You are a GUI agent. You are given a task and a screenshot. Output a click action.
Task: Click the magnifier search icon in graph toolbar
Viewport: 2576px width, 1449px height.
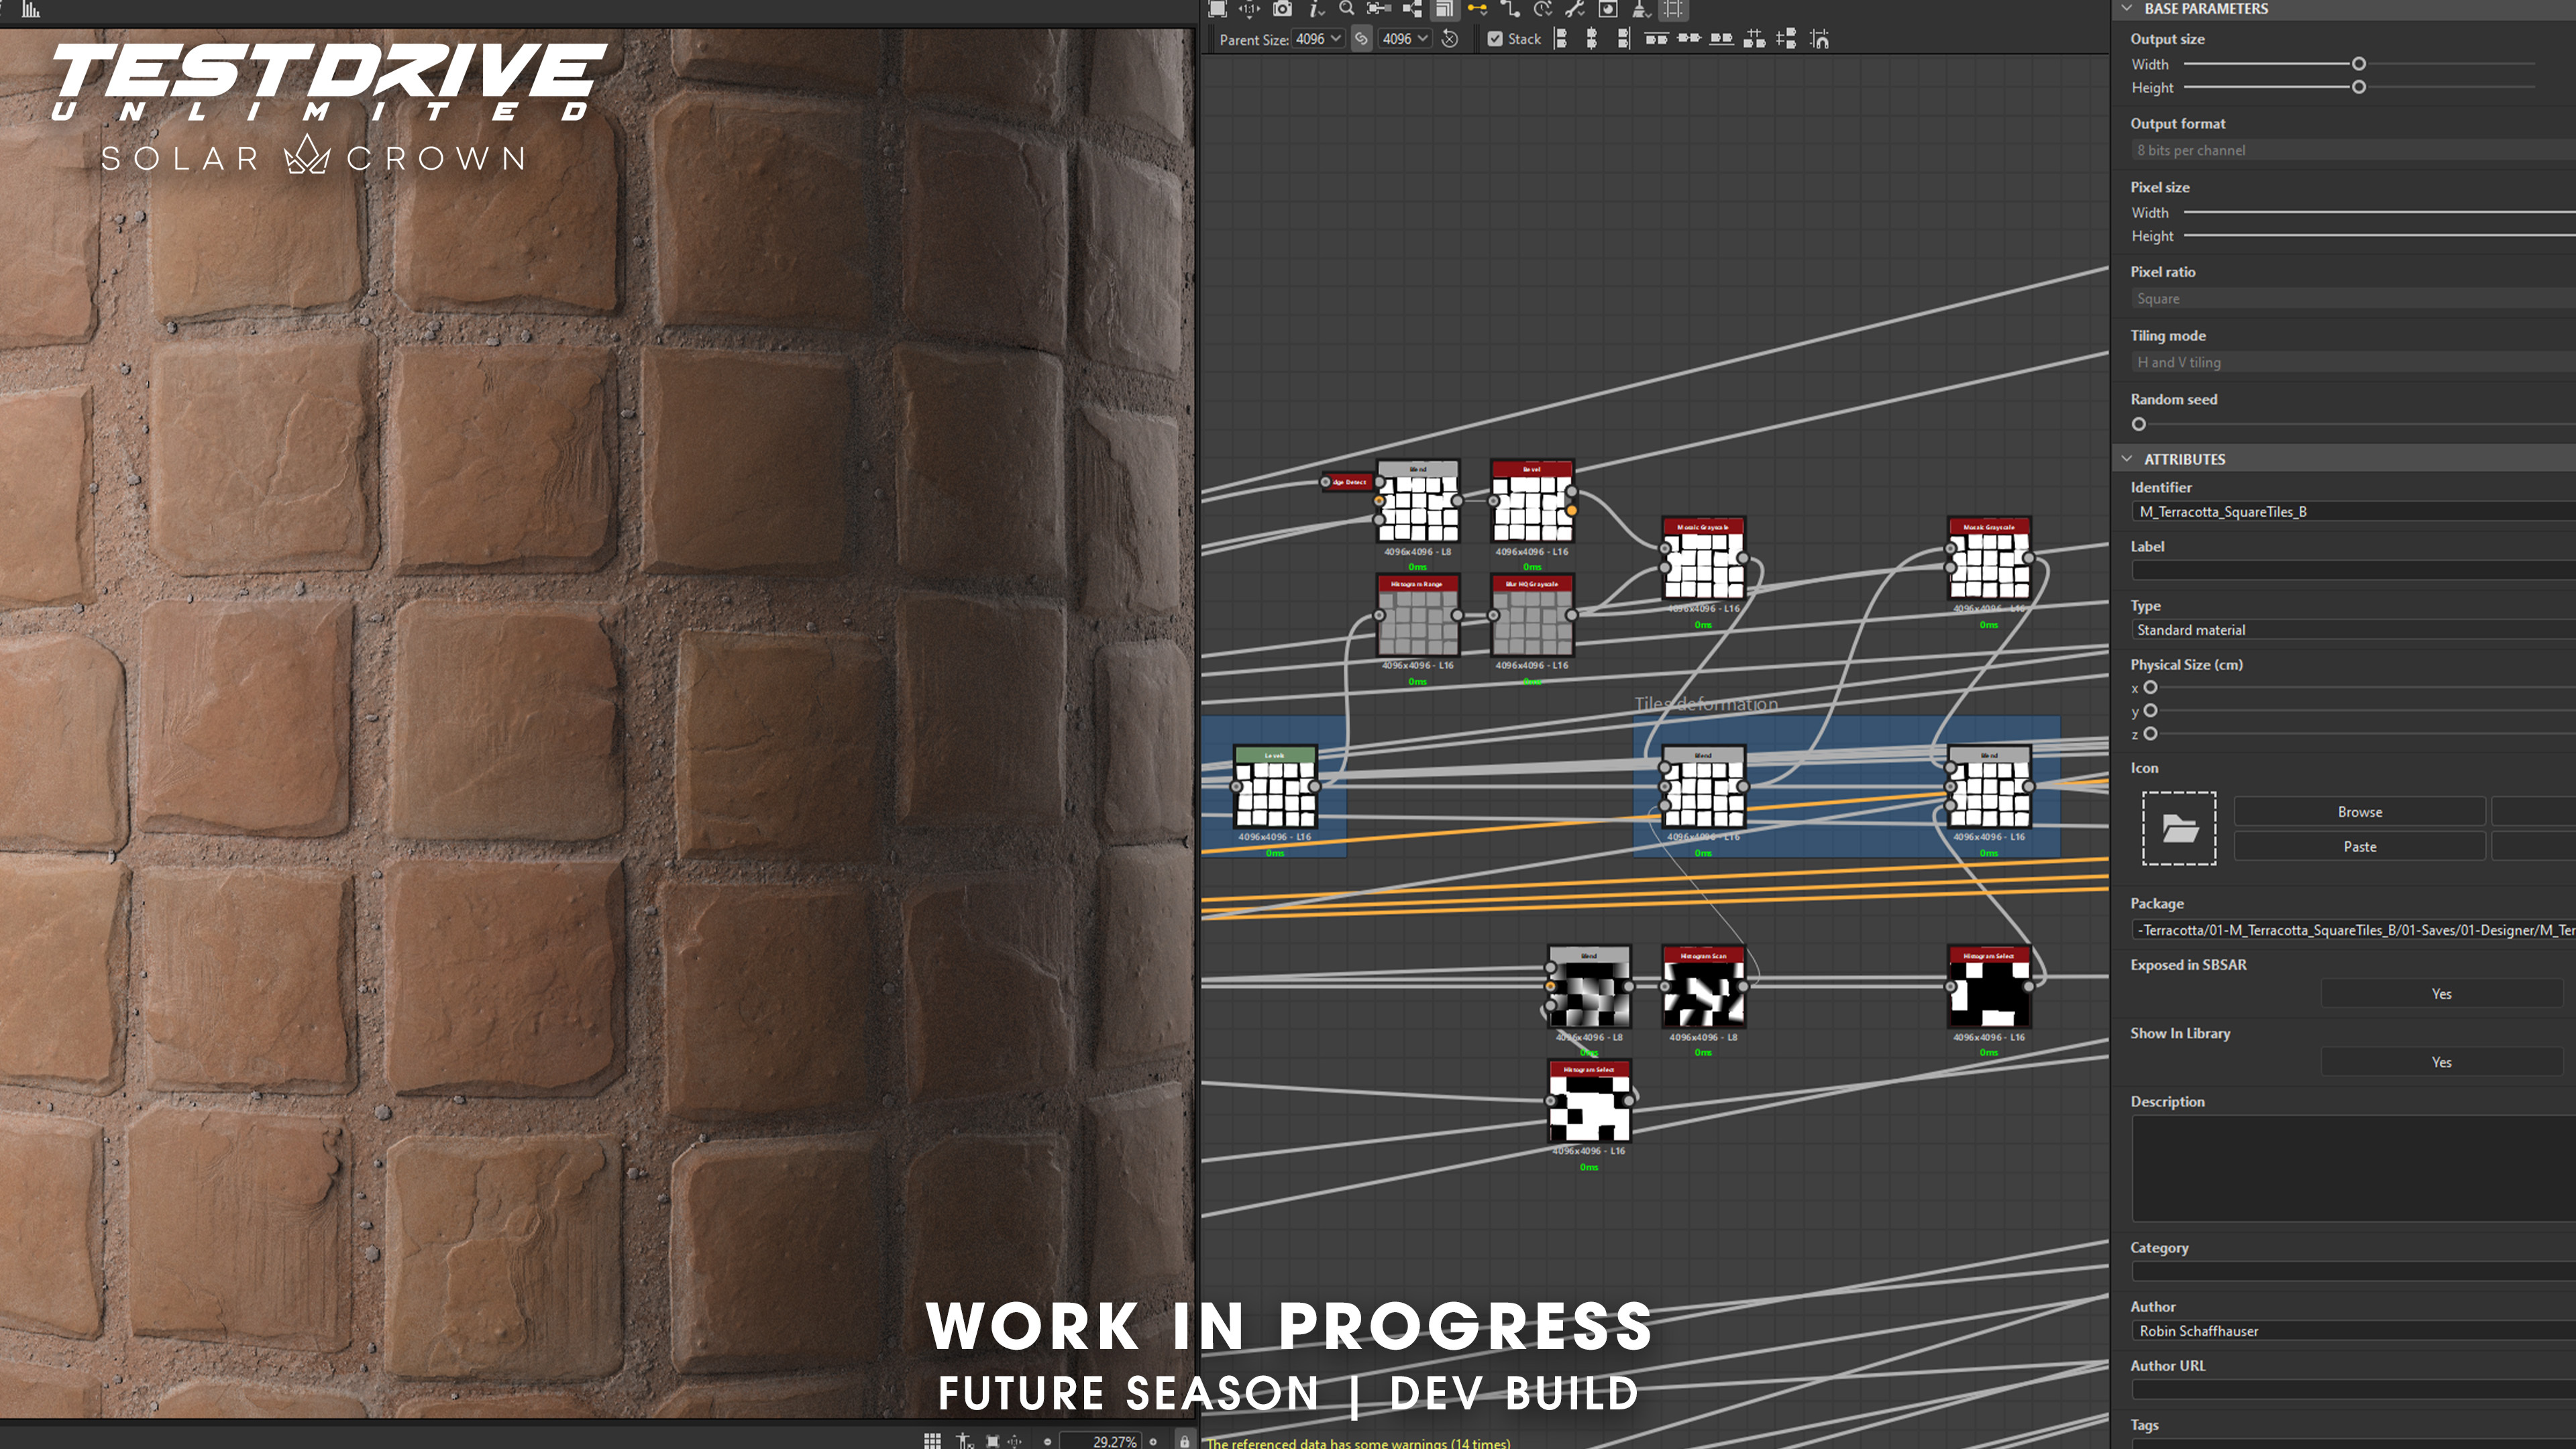tap(1347, 9)
